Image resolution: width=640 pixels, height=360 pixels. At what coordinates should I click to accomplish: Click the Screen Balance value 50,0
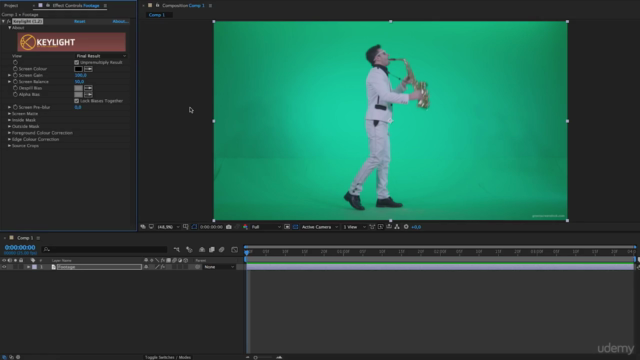click(x=79, y=82)
